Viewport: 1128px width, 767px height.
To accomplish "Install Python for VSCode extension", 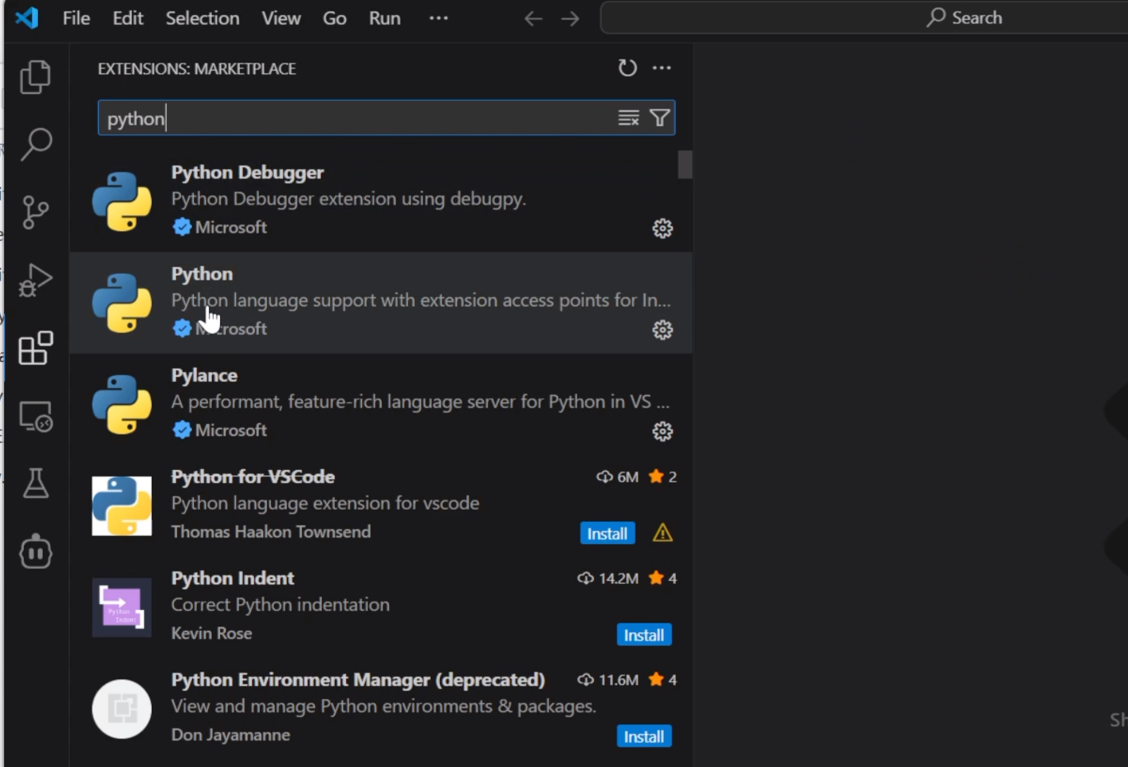I will (x=607, y=533).
